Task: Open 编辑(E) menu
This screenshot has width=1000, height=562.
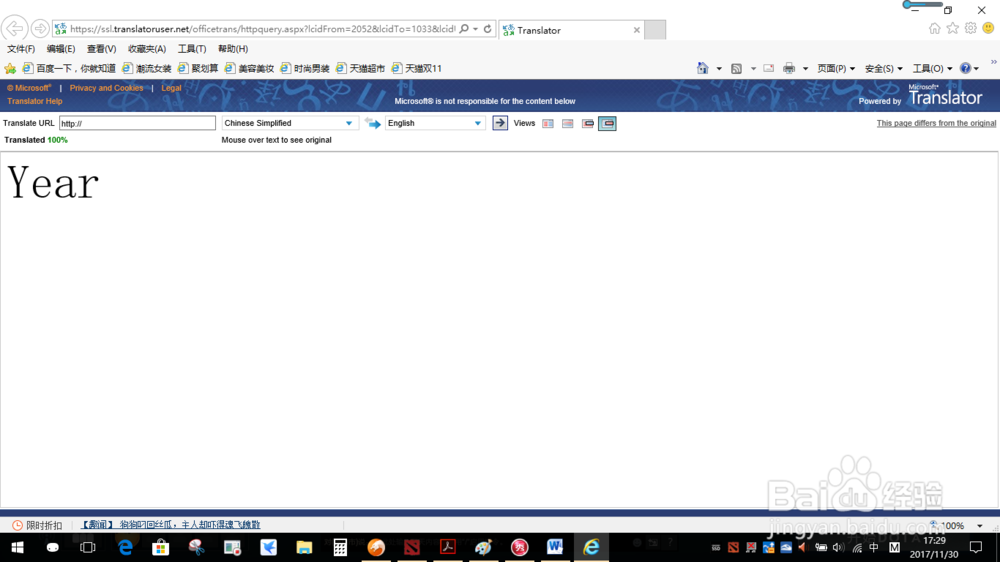Action: click(61, 48)
